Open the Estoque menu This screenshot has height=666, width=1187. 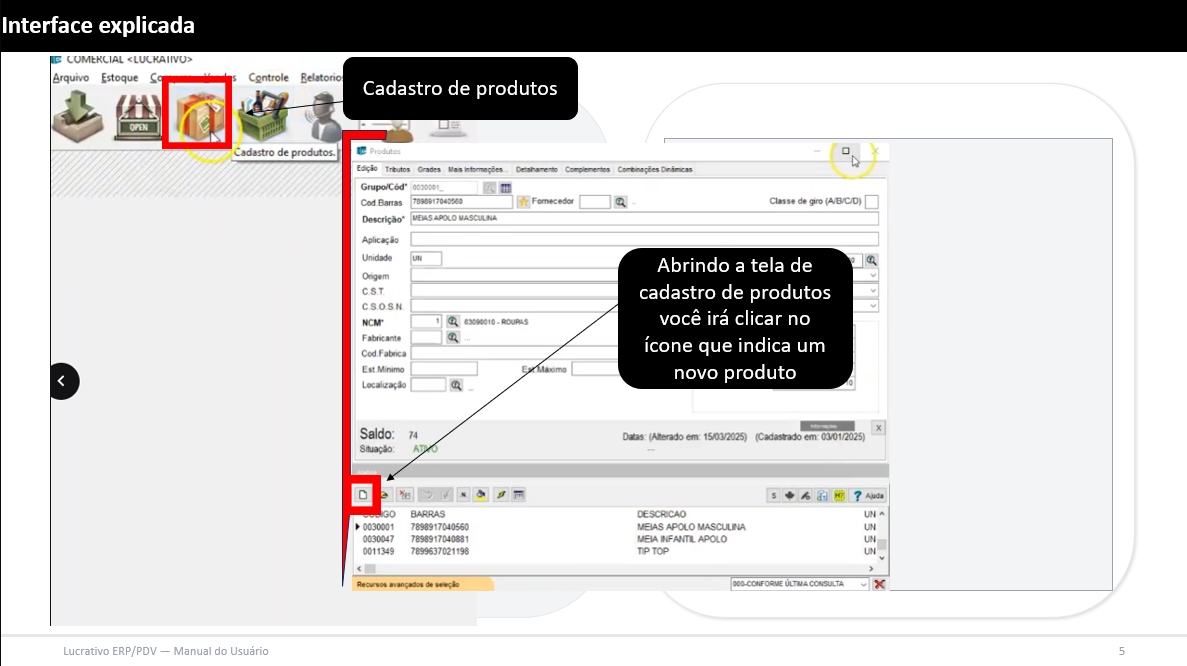coord(119,78)
